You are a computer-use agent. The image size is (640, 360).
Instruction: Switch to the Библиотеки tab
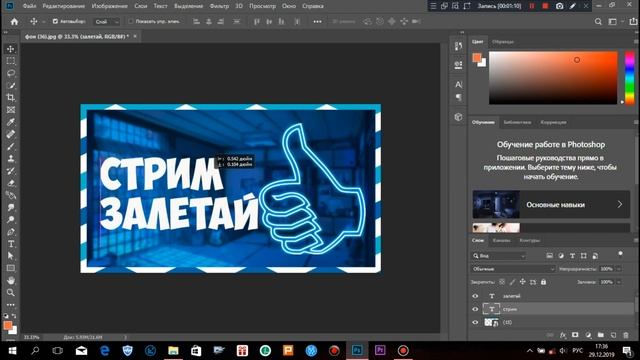tap(517, 122)
